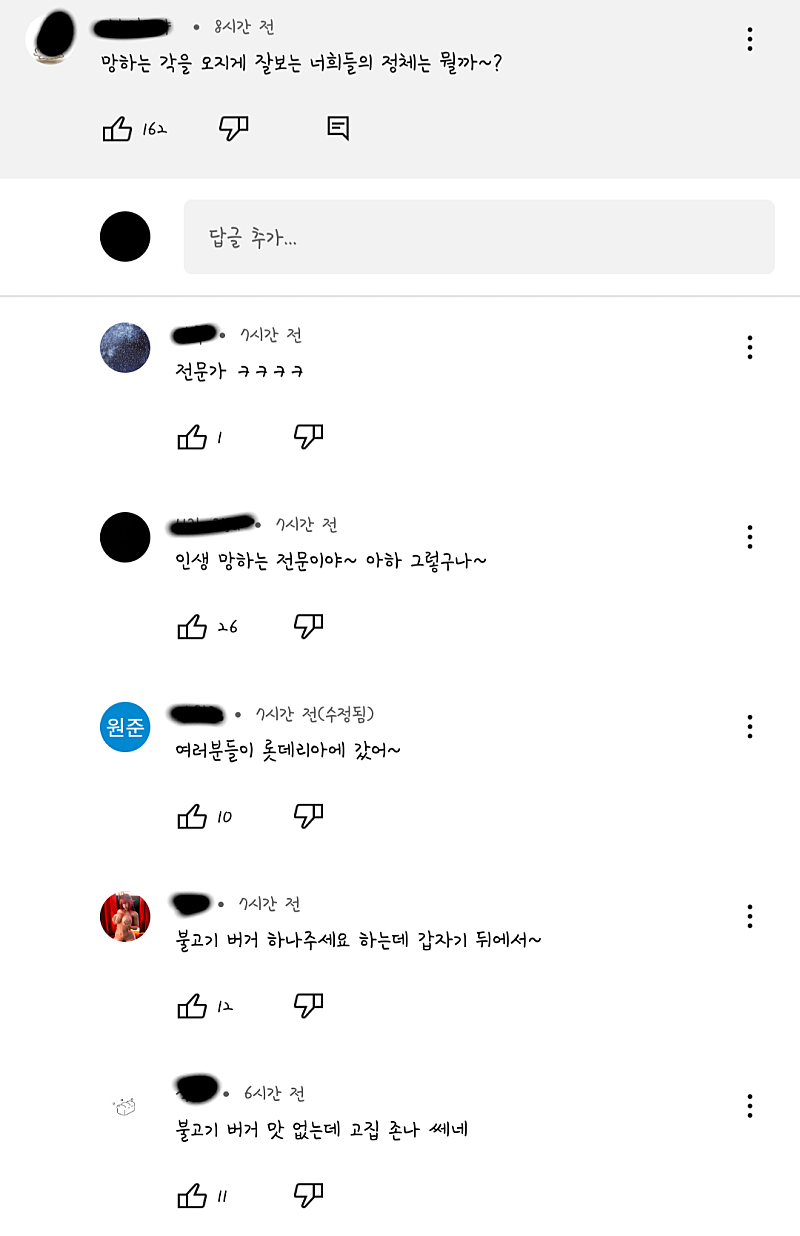The height and width of the screenshot is (1236, 800).
Task: Open the options menu for the 전문가 ㅋㅋㅋㅋ reply
Action: [750, 348]
